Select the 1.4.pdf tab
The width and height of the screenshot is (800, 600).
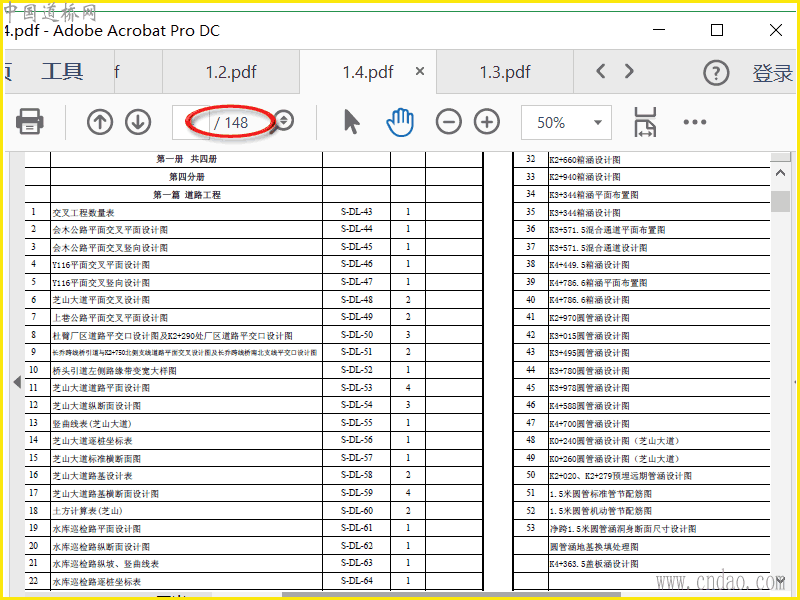pyautogui.click(x=368, y=72)
